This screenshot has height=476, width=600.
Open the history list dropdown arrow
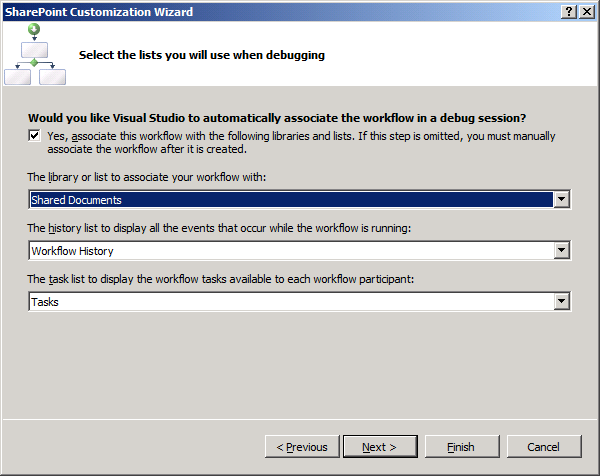point(562,250)
